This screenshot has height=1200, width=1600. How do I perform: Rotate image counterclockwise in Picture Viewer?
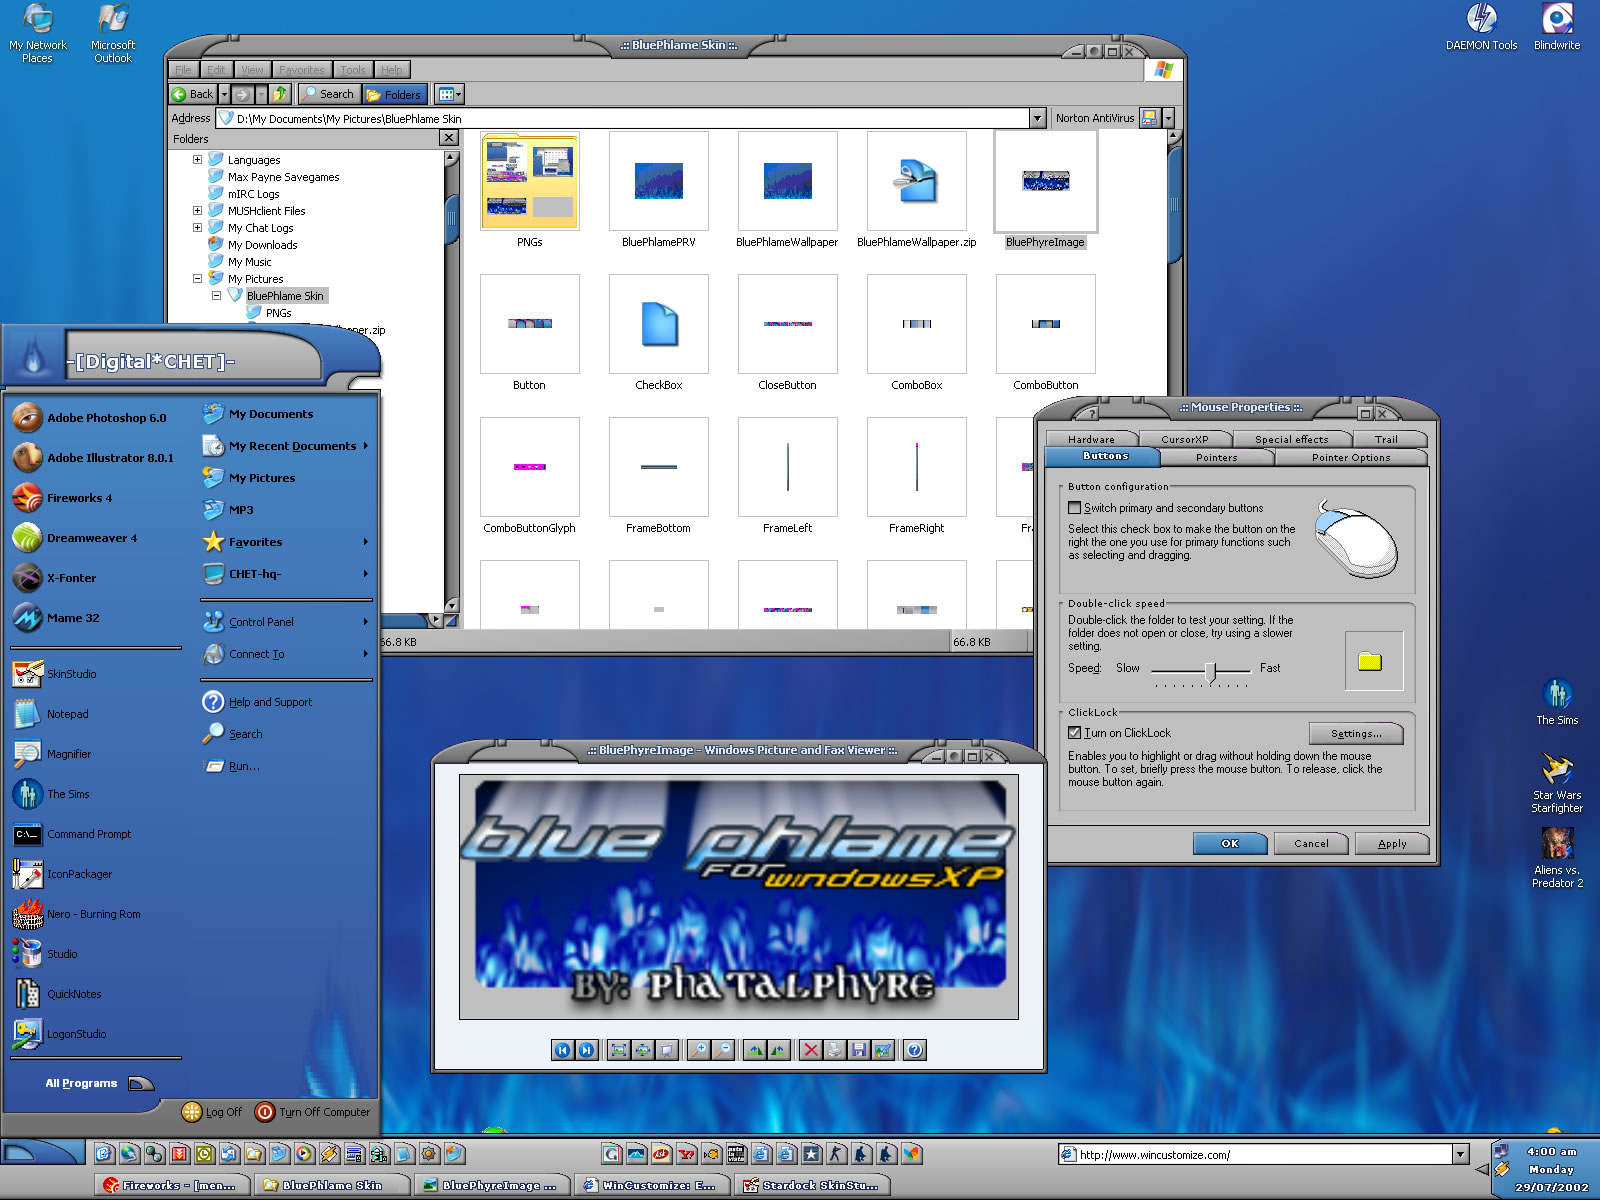779,1050
